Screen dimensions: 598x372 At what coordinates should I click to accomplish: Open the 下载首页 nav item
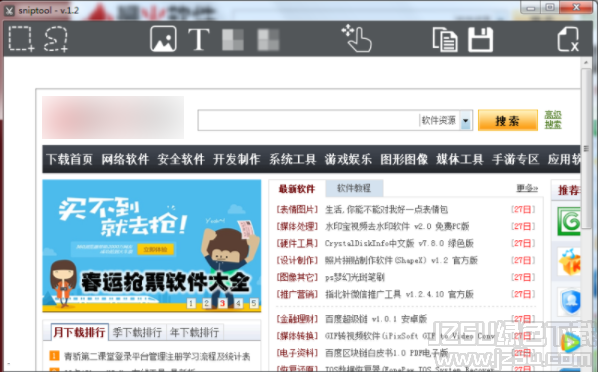(x=69, y=159)
